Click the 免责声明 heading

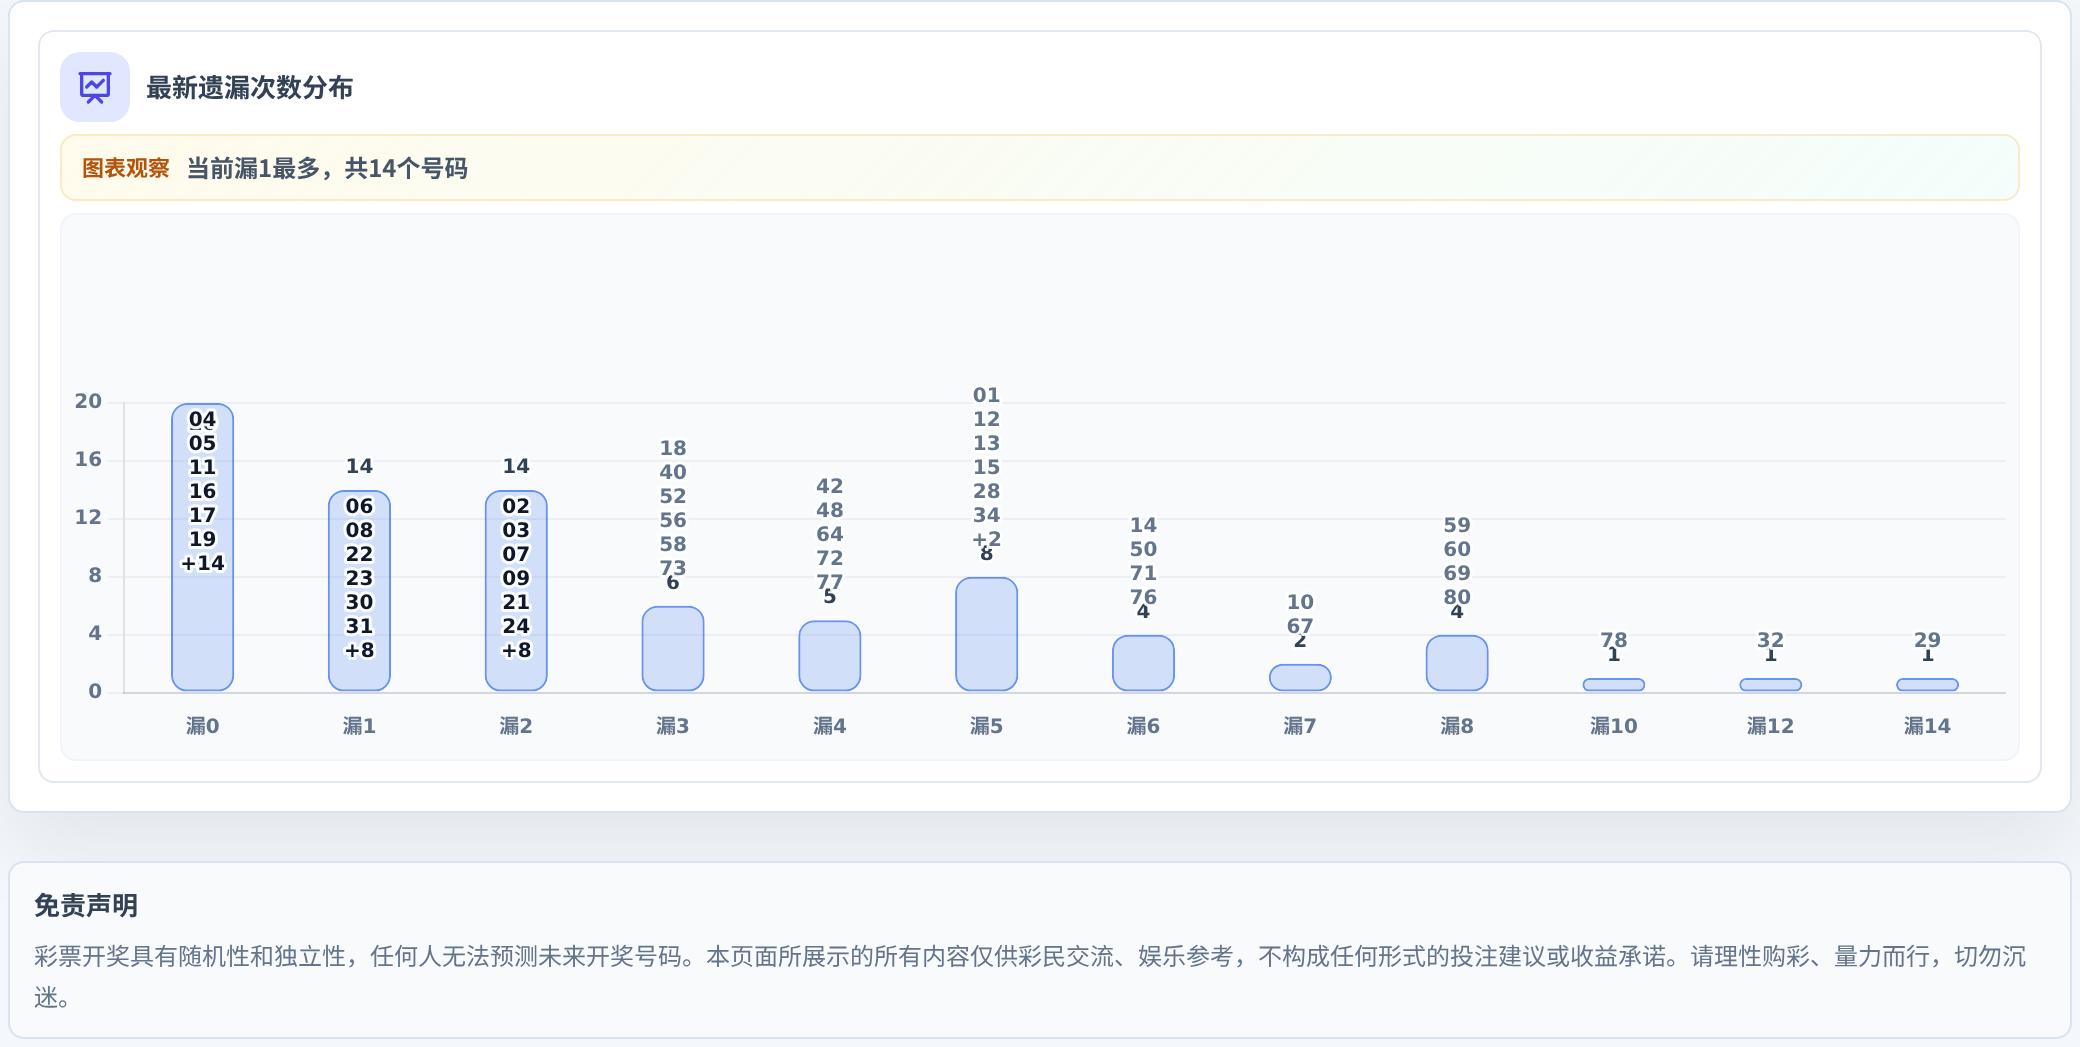coord(86,906)
